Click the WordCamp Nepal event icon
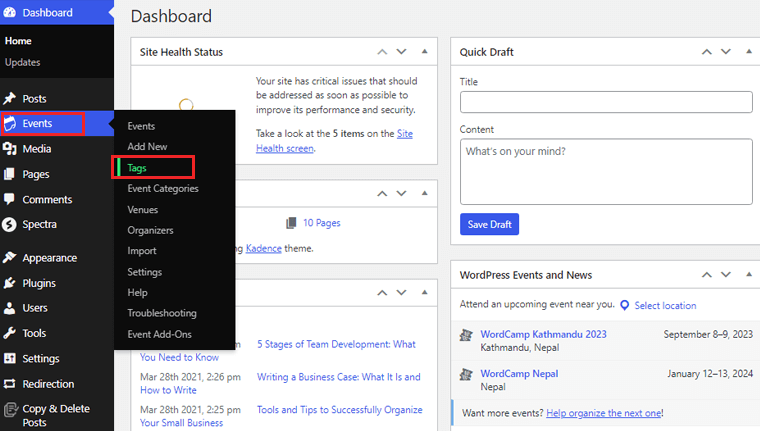 (x=466, y=374)
